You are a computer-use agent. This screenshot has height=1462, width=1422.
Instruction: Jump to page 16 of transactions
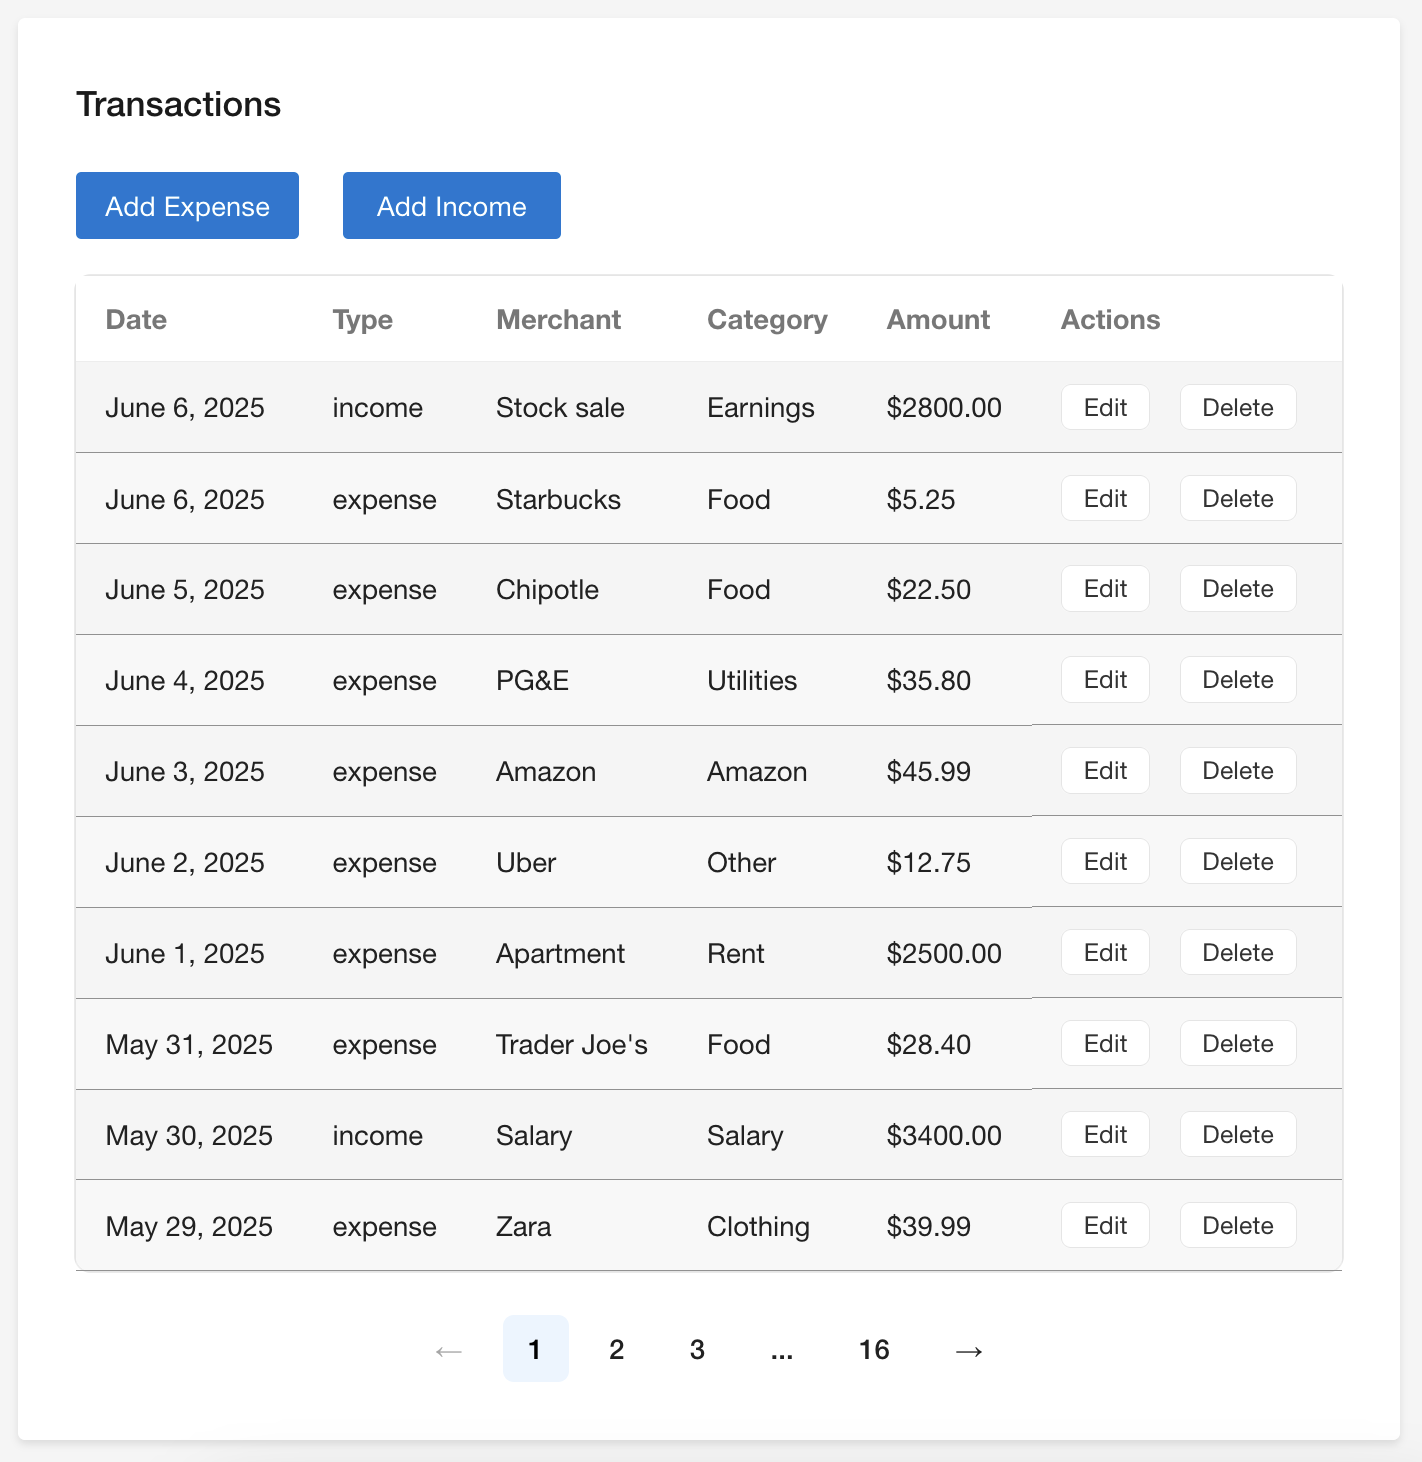click(874, 1349)
